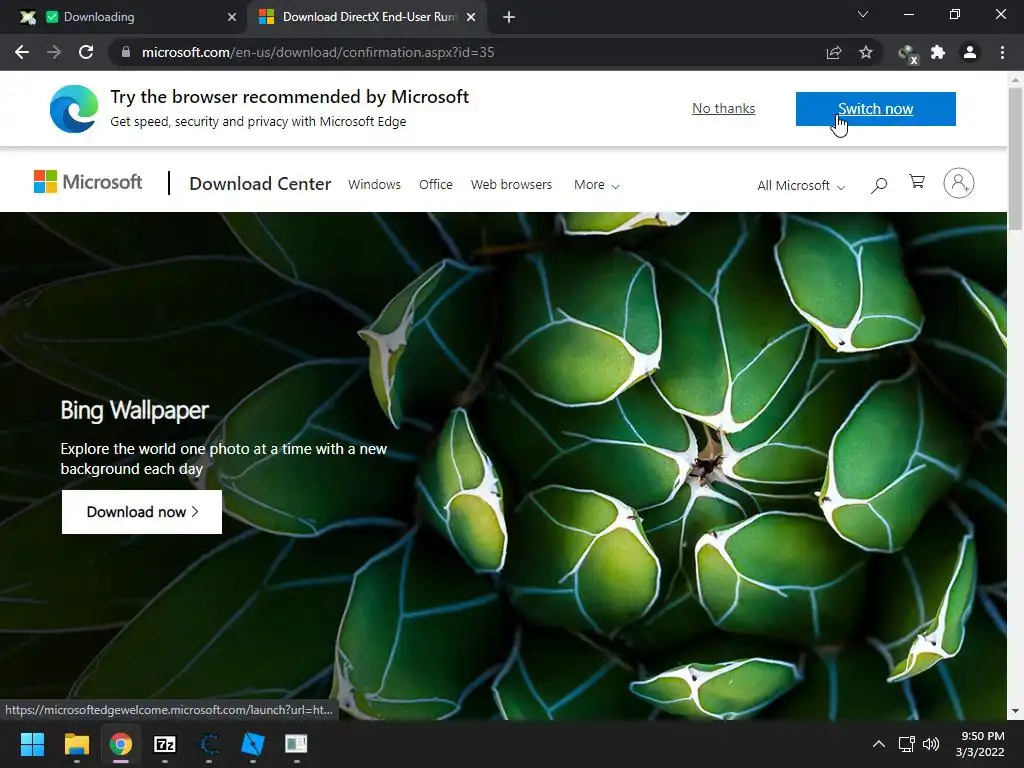The height and width of the screenshot is (768, 1024).
Task: Click the scrollbar down arrow
Action: pos(1015,711)
